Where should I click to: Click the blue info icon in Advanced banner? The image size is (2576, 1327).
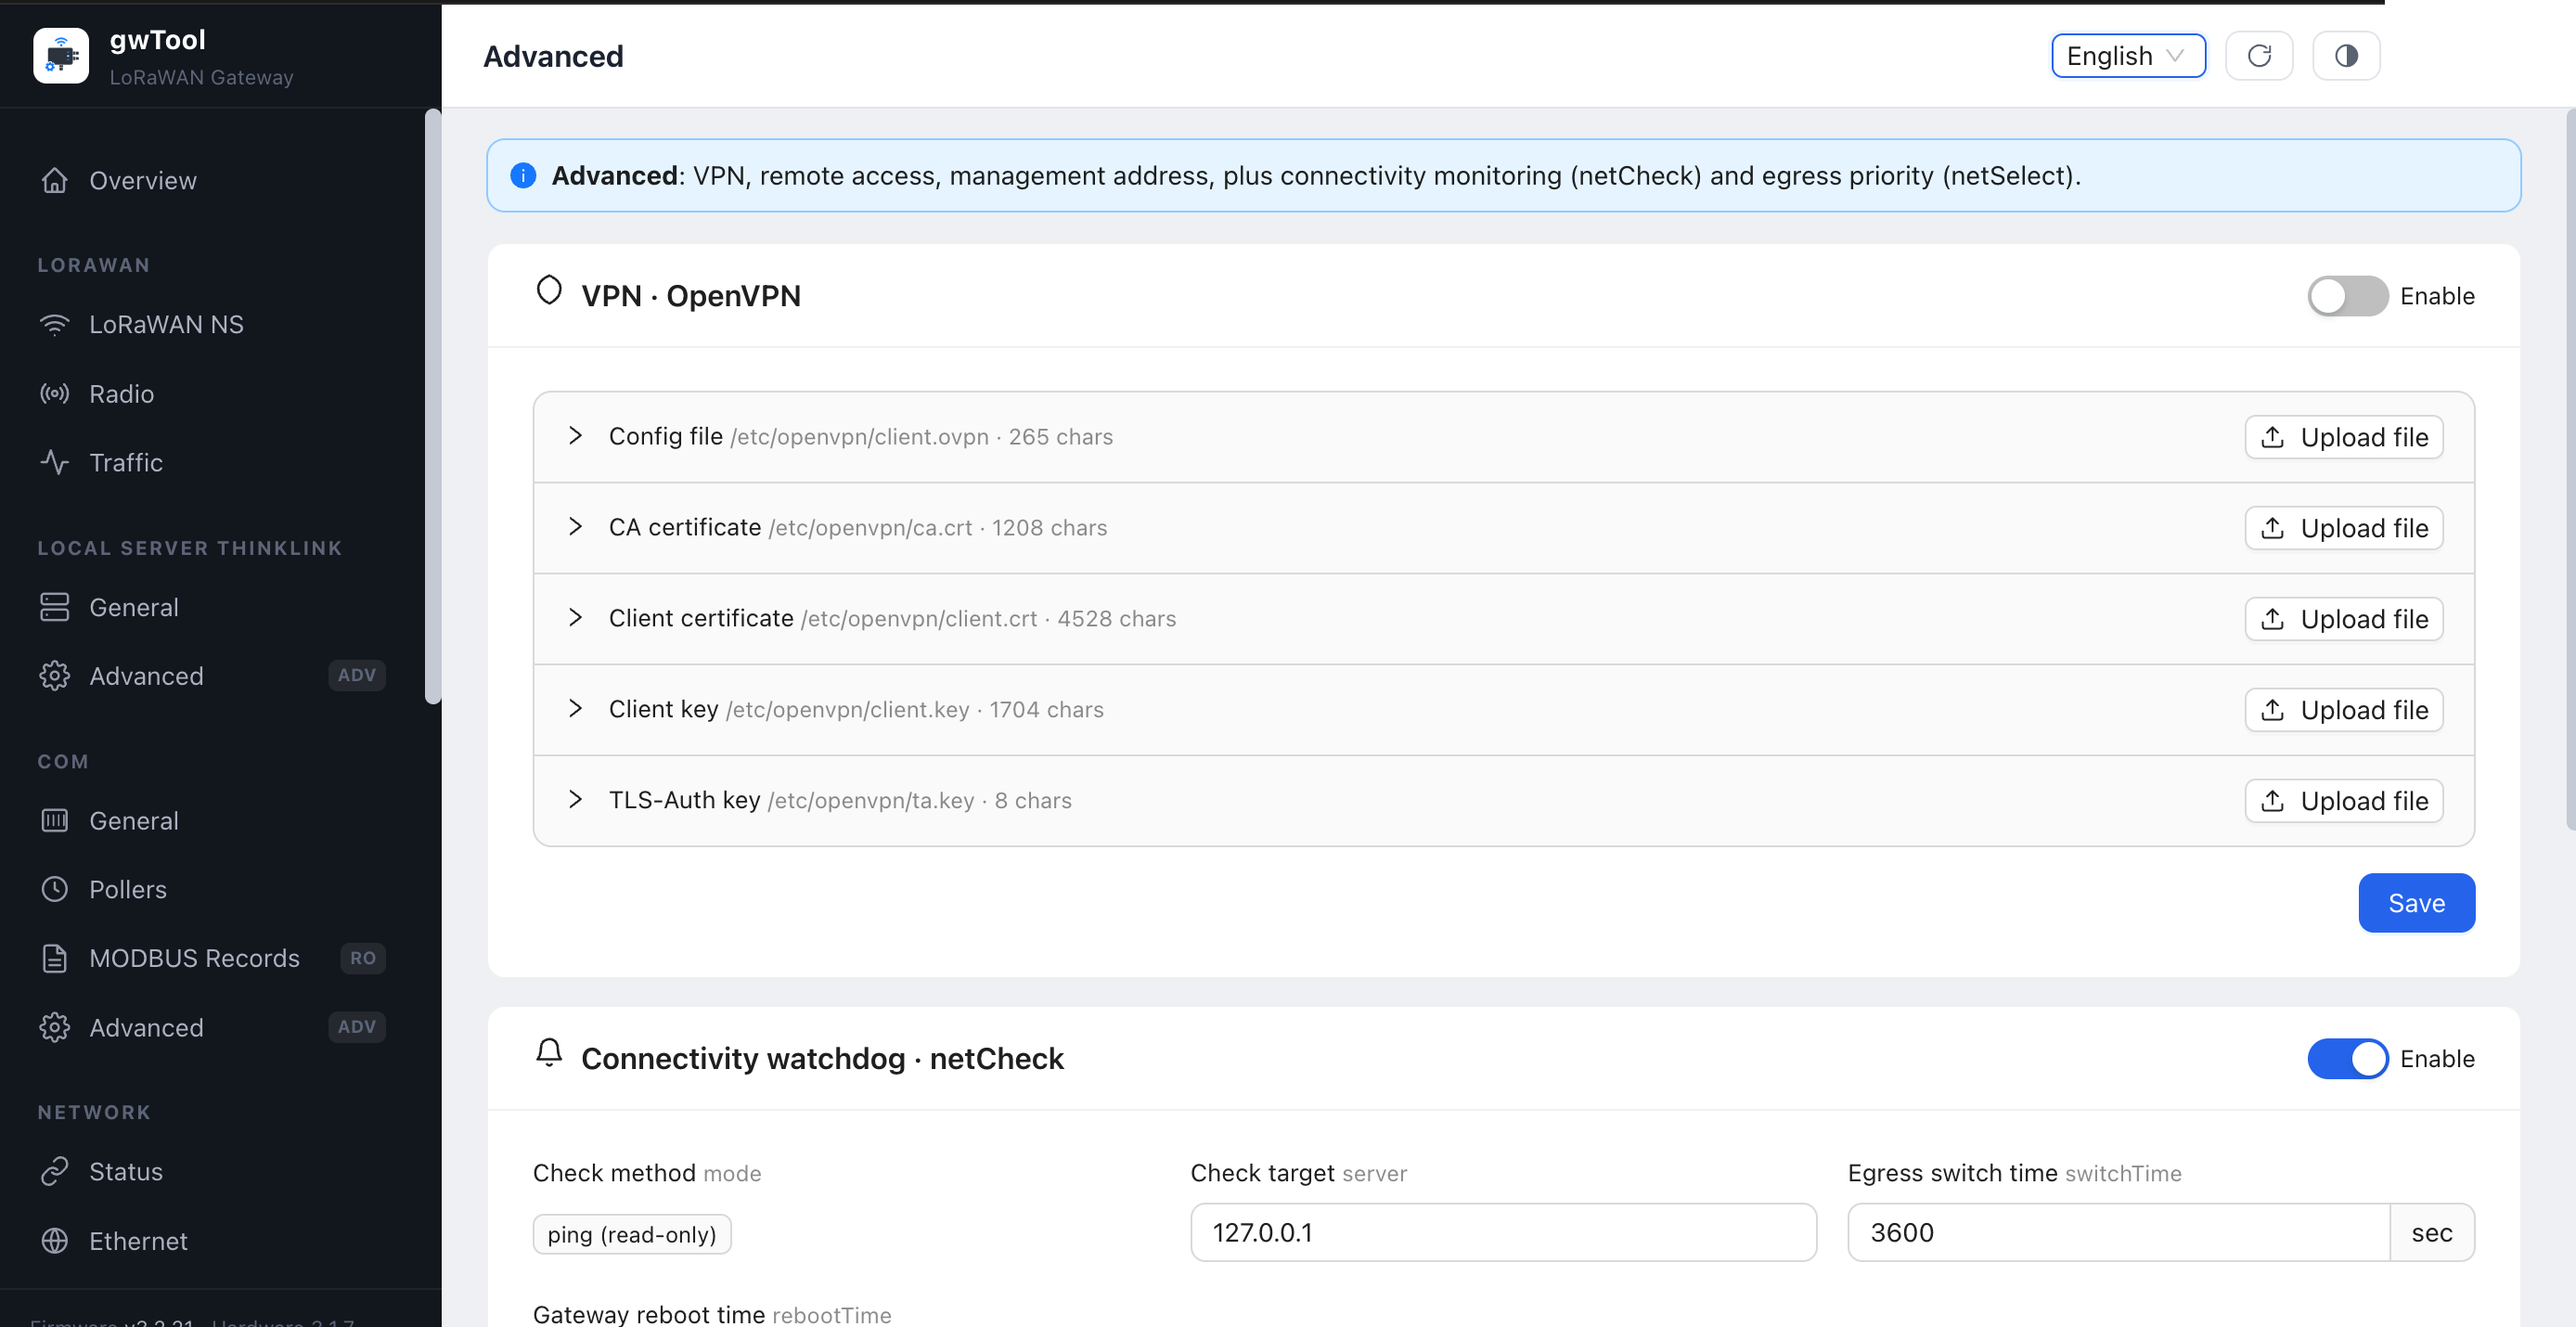[523, 175]
